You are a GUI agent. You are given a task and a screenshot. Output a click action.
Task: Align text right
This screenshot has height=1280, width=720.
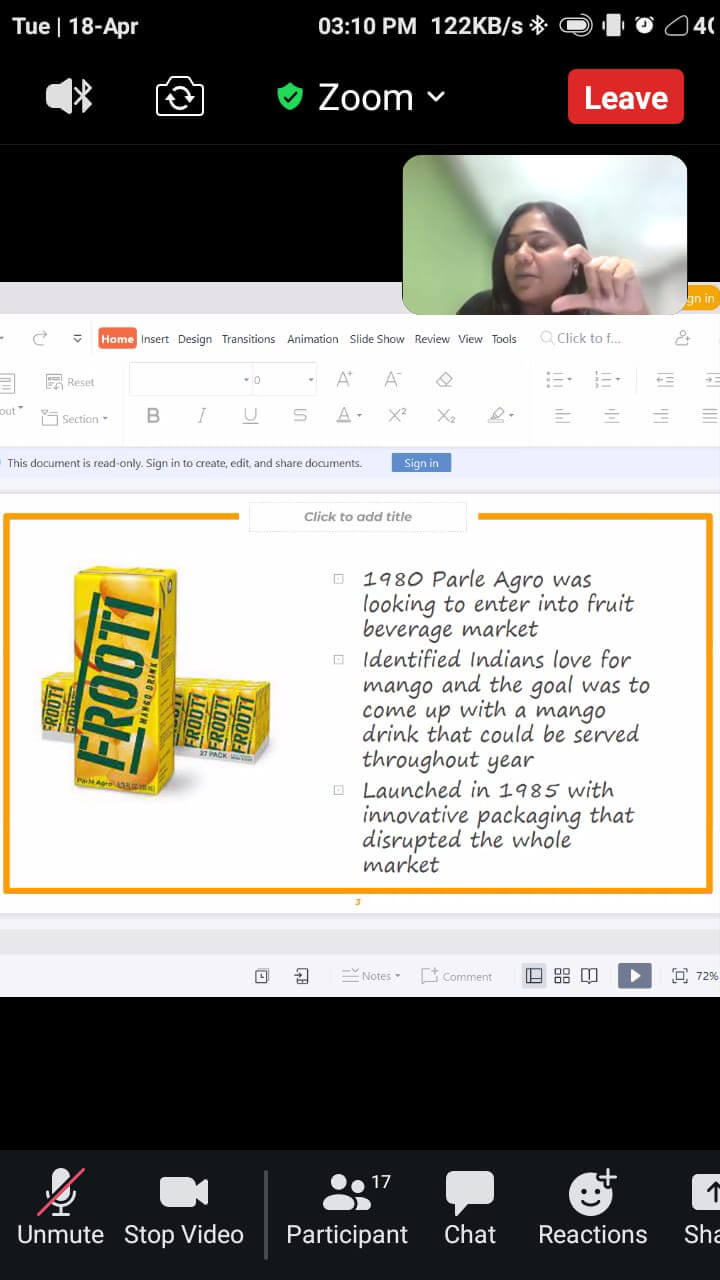click(x=660, y=416)
